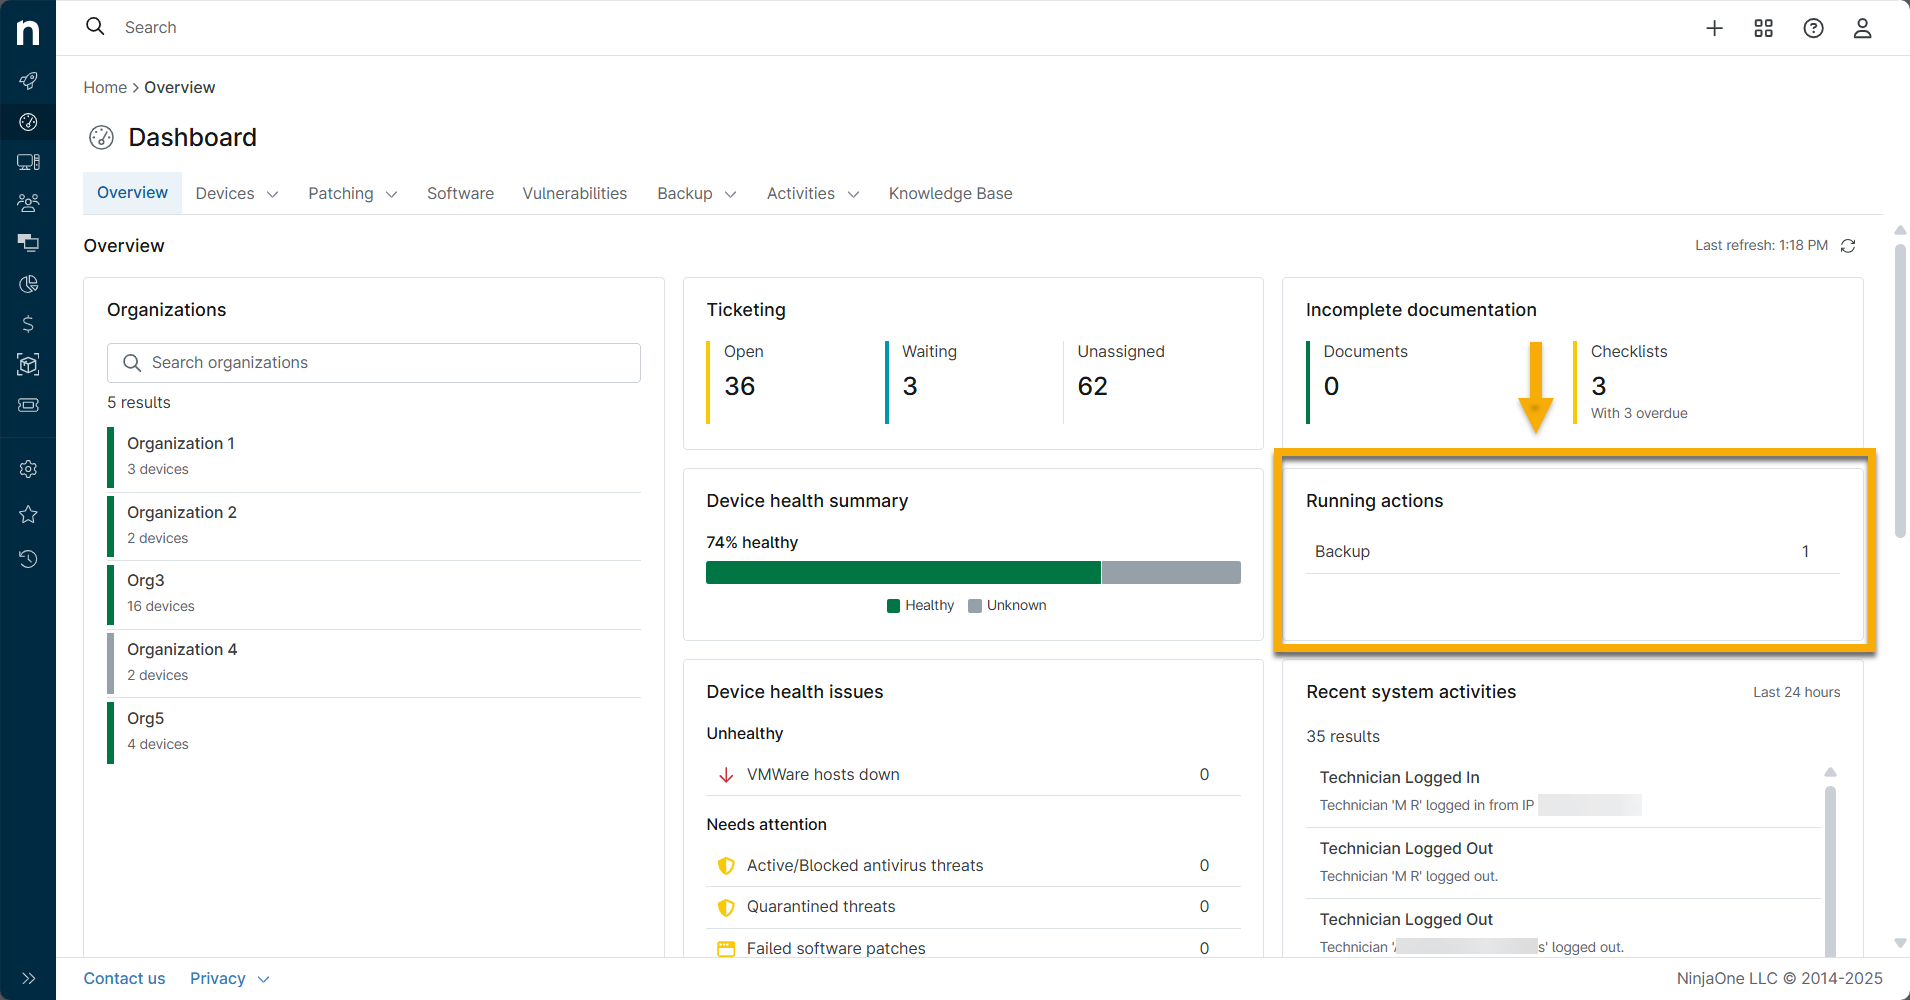Open the Organizations people icon in sidebar
Screen dimensions: 1910x1000
point(29,202)
